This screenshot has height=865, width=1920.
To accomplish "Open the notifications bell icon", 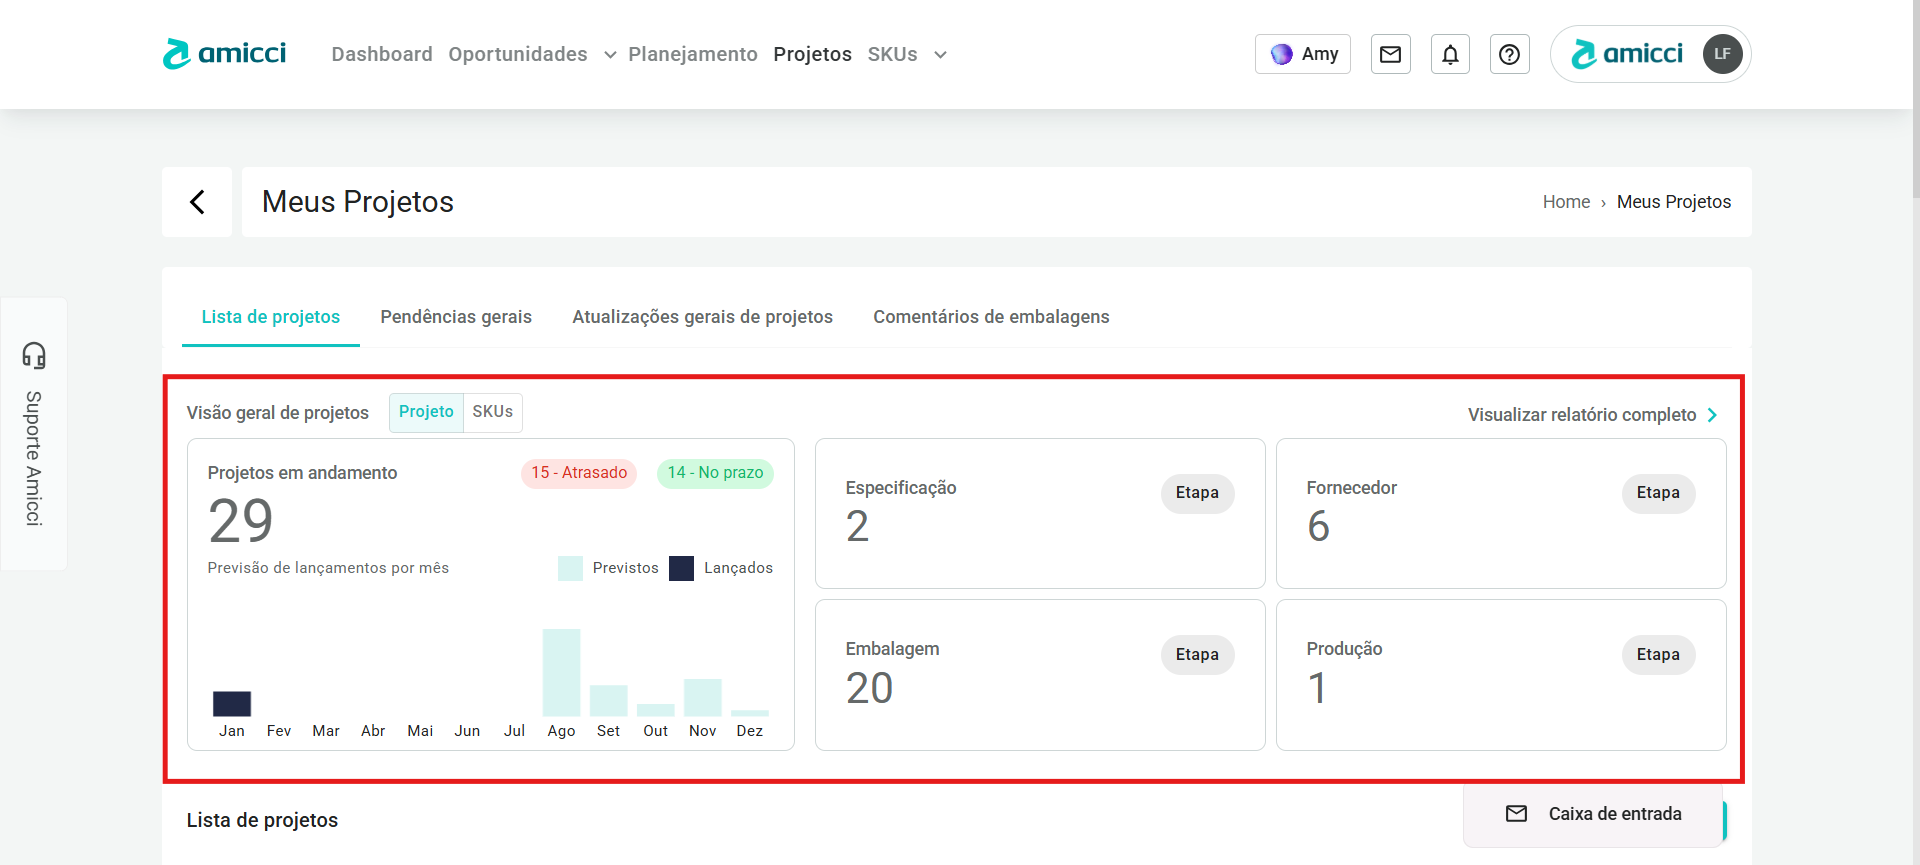I will 1450,54.
